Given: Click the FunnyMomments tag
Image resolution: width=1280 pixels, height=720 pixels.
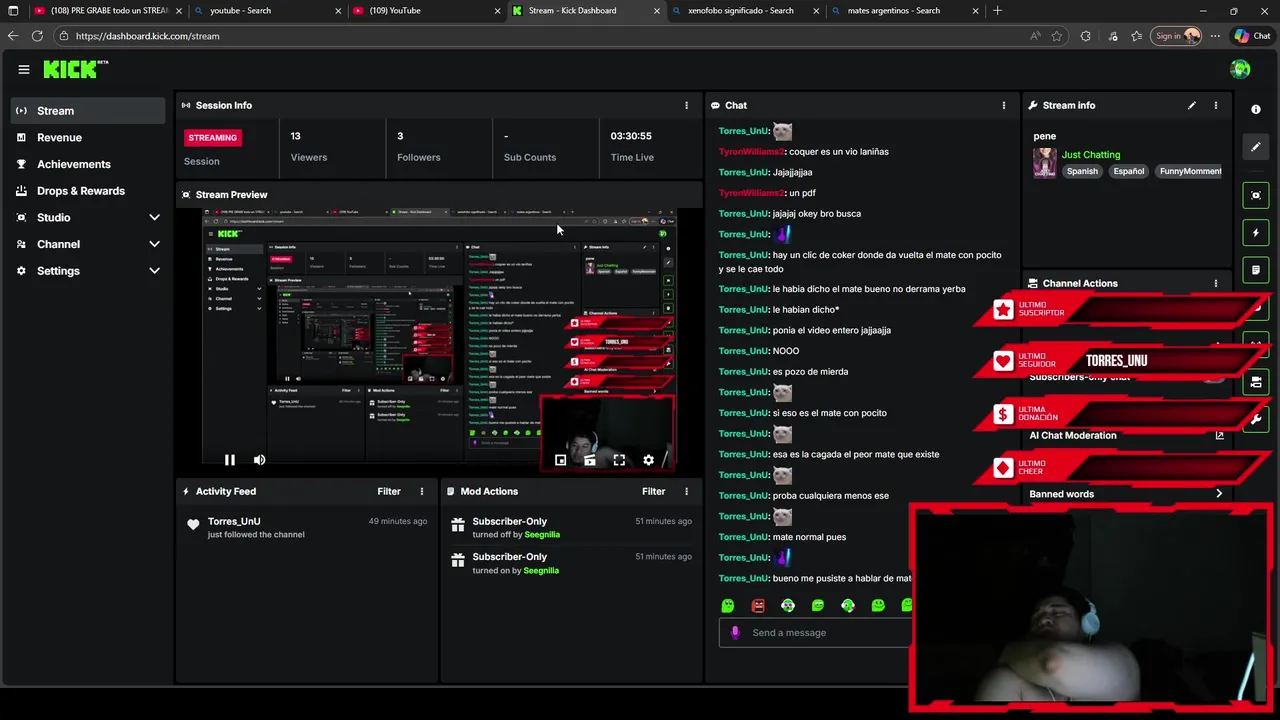Looking at the screenshot, I should [1190, 171].
